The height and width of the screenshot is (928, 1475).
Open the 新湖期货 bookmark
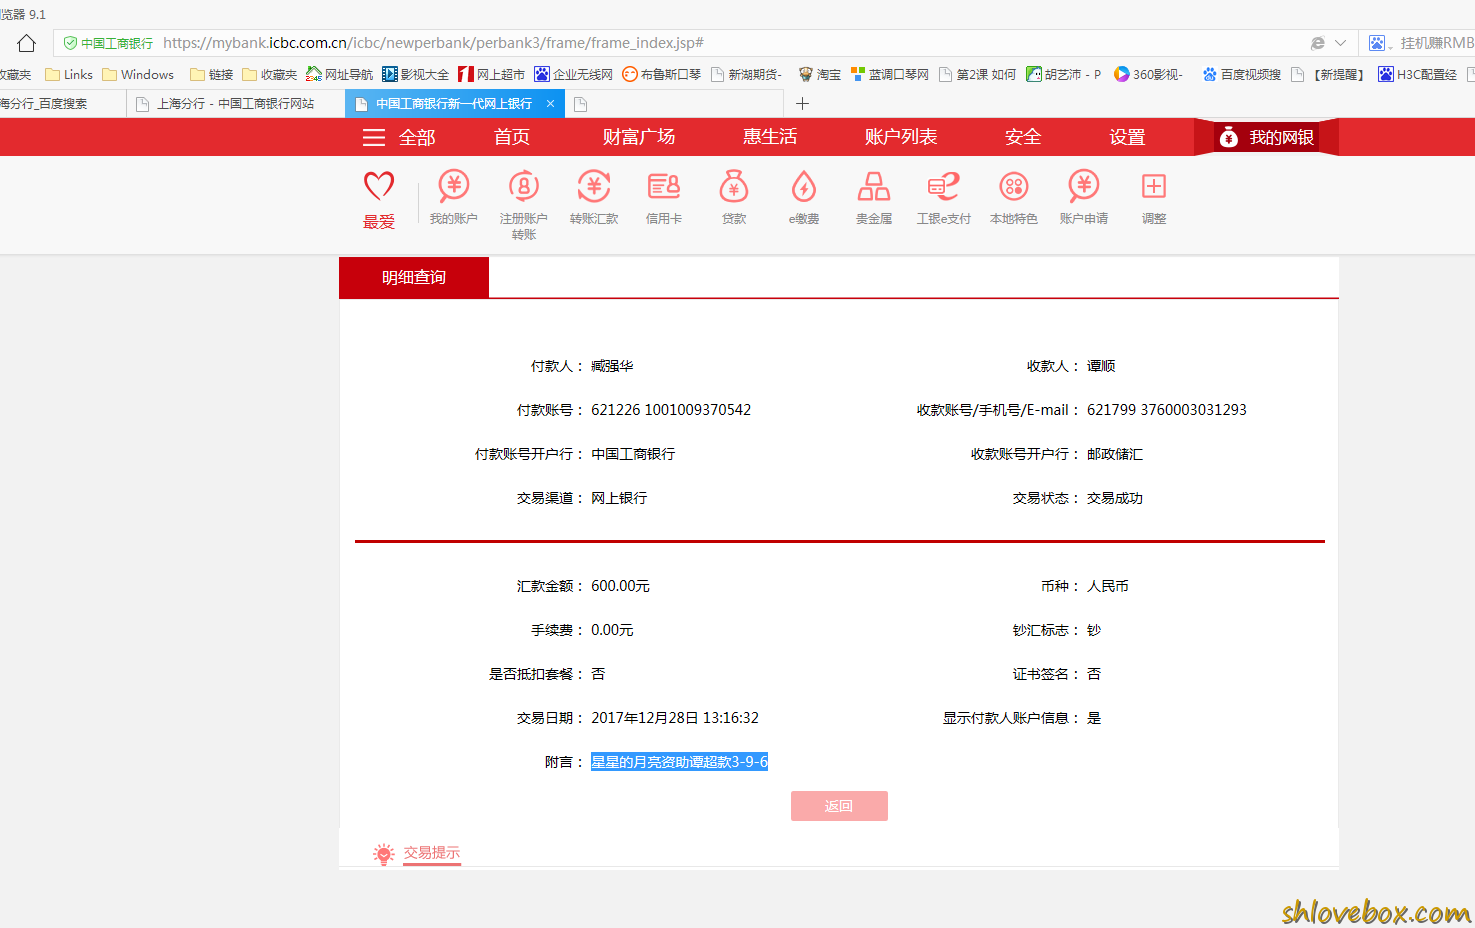coord(747,74)
